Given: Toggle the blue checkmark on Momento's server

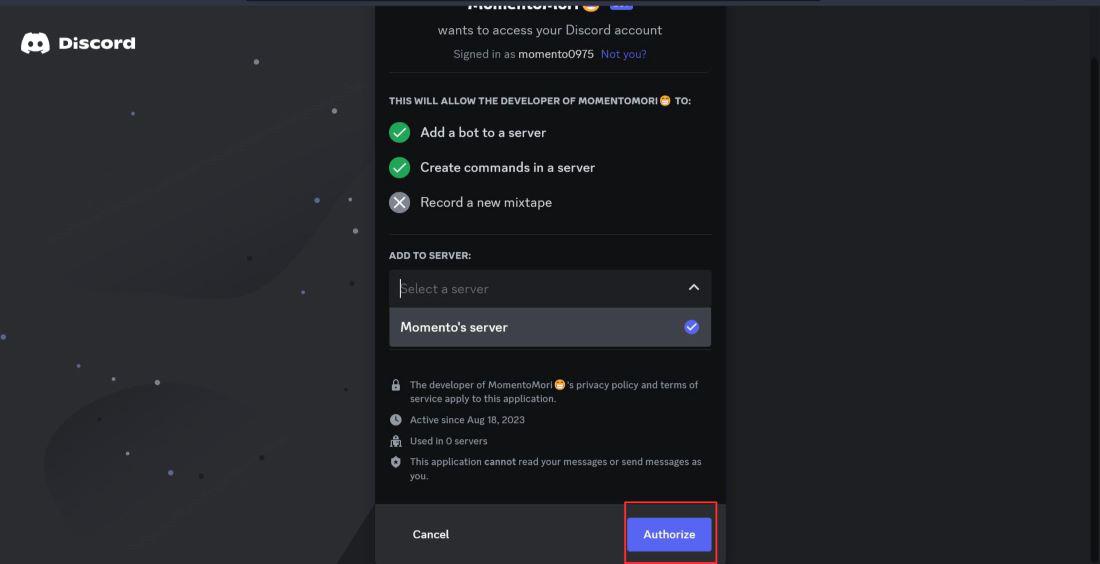Looking at the screenshot, I should click(x=691, y=327).
